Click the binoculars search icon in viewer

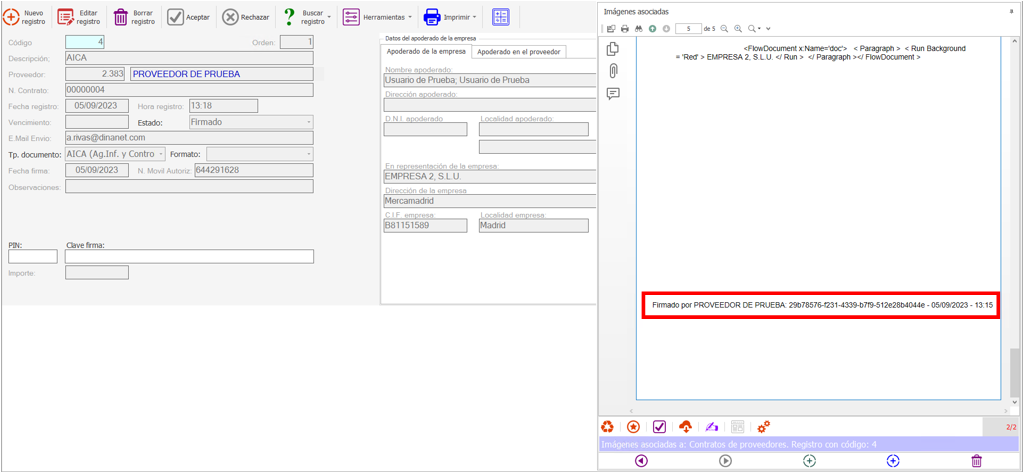tap(638, 29)
